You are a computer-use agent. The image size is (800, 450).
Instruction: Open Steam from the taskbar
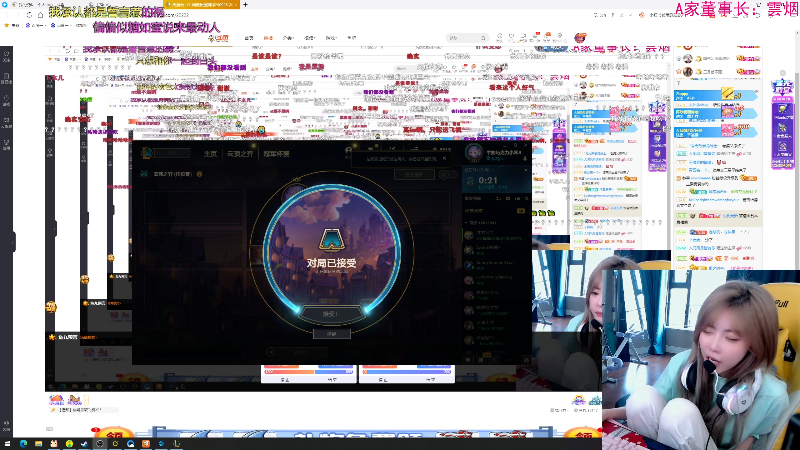tap(84, 443)
